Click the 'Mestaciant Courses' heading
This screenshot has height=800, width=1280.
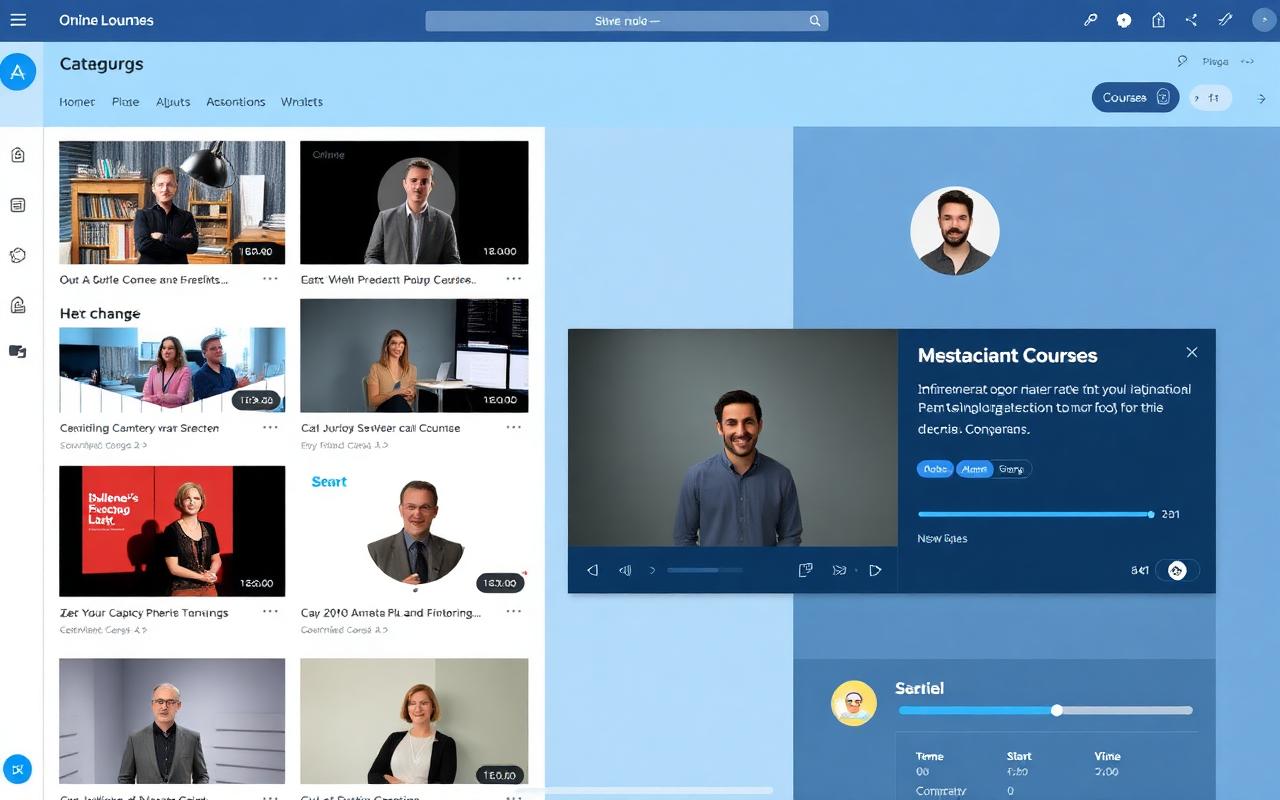coord(1007,355)
